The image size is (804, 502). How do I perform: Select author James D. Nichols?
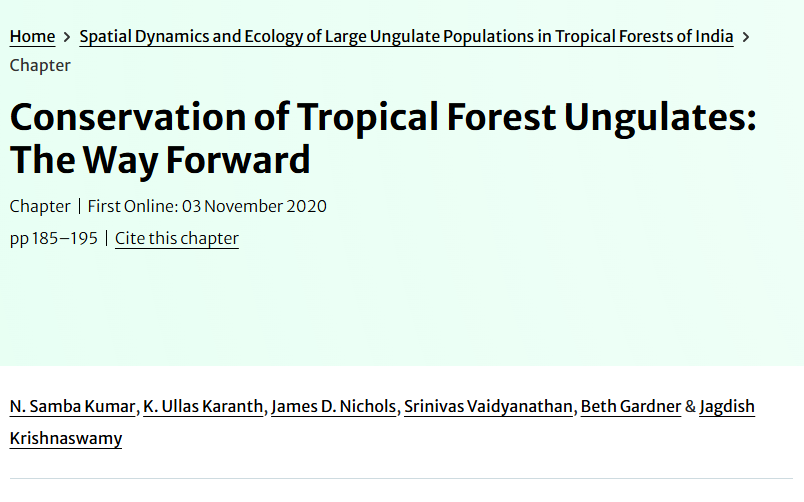pyautogui.click(x=335, y=407)
